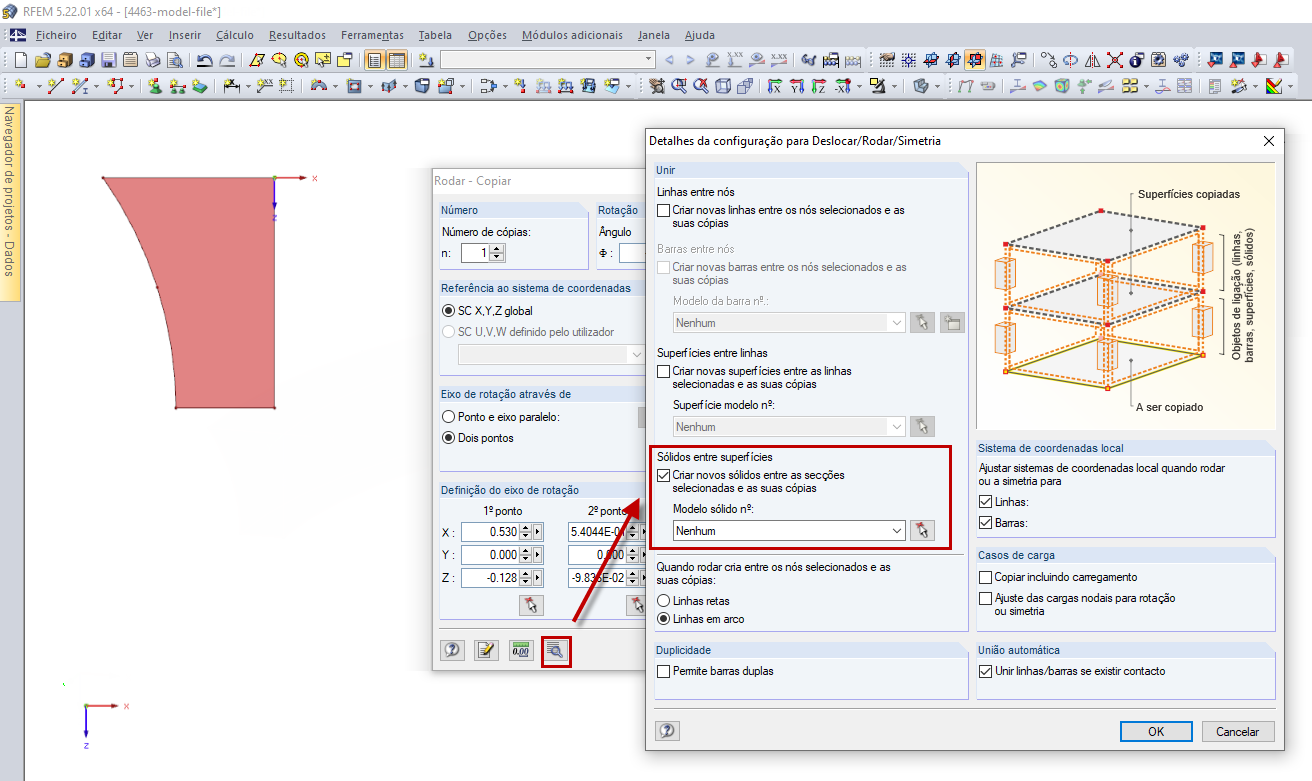The width and height of the screenshot is (1312, 781).
Task: Uncheck the Linhas local coordinate checkbox
Action: tap(986, 501)
